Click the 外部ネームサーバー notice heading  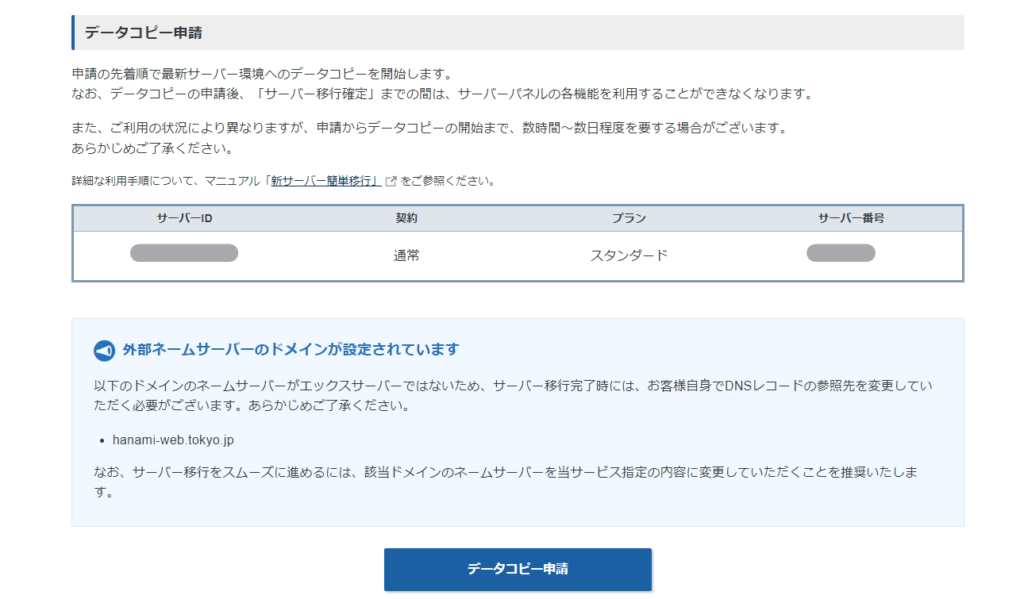tap(290, 350)
